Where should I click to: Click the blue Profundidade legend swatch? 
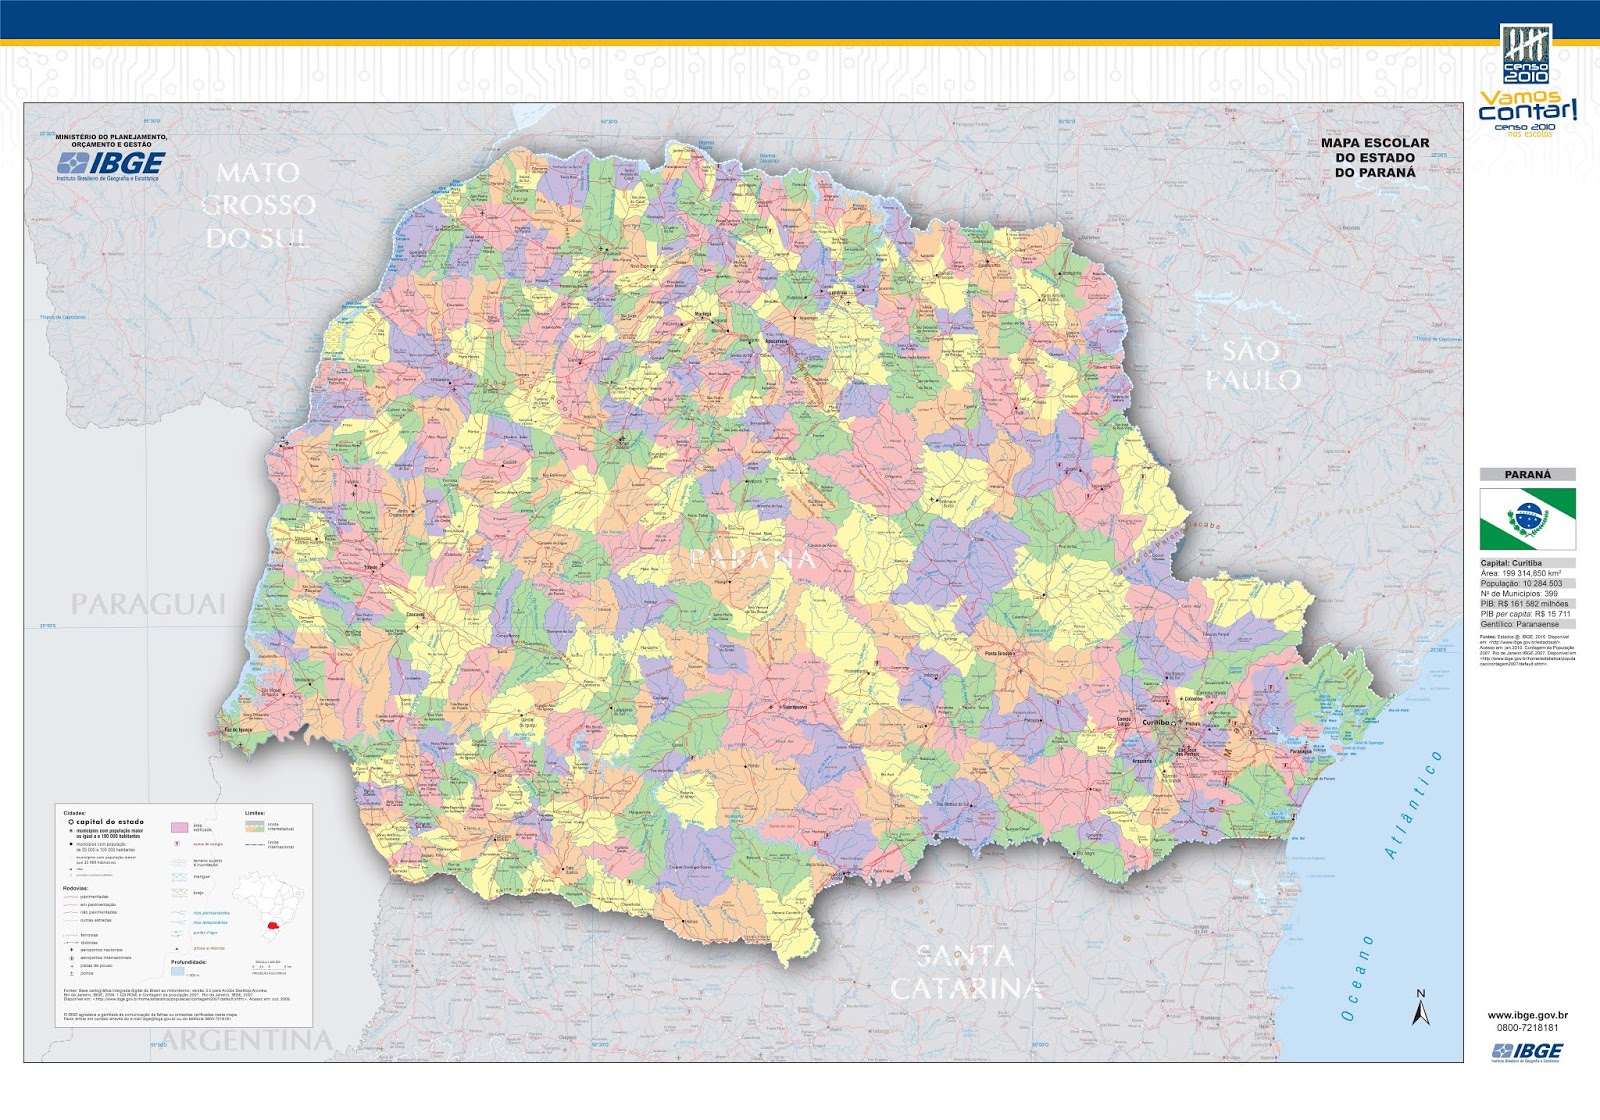coord(177,971)
